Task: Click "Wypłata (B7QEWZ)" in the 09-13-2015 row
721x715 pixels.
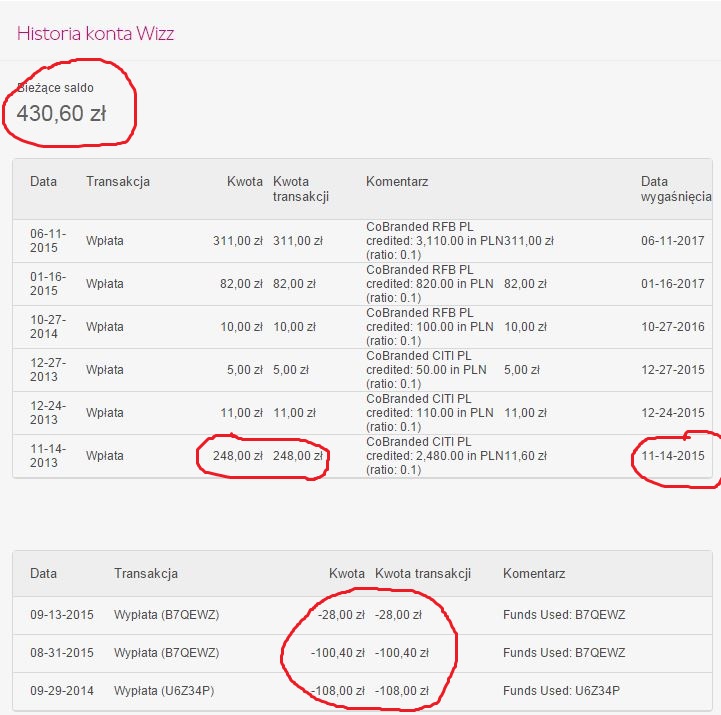Action: 166,615
